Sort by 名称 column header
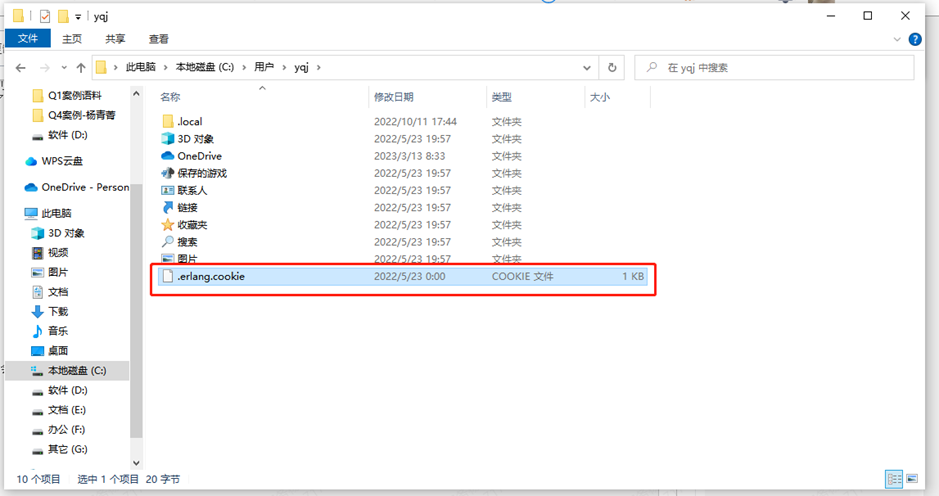The image size is (939, 496). coord(170,97)
